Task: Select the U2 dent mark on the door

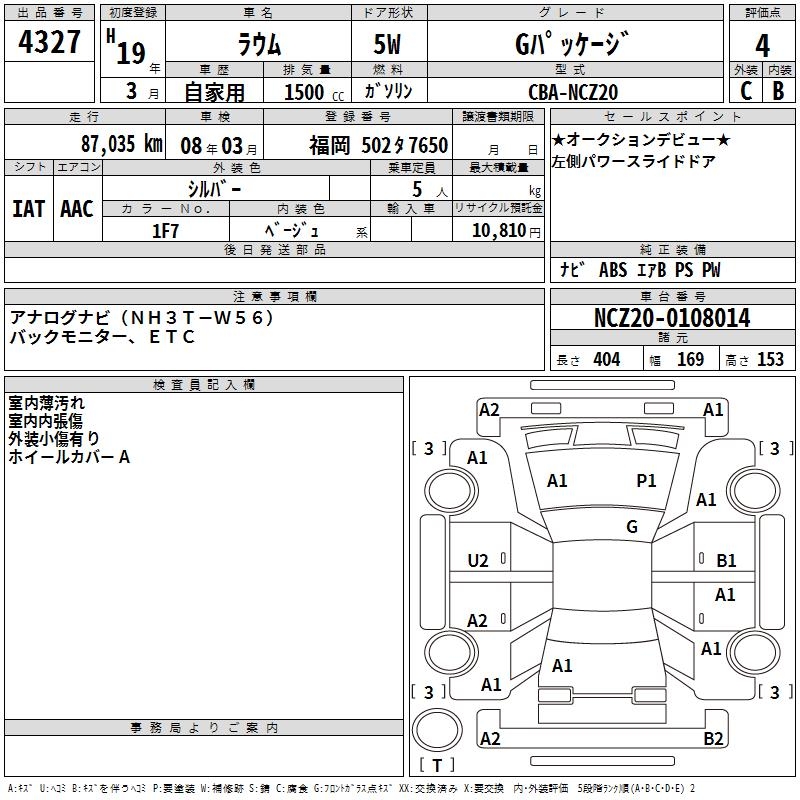Action: tap(478, 561)
